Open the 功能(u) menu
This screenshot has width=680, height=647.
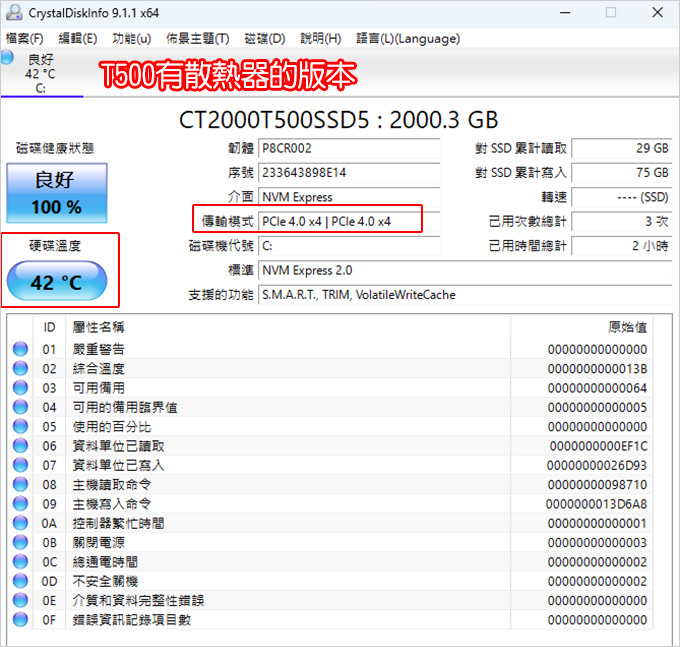pos(131,39)
